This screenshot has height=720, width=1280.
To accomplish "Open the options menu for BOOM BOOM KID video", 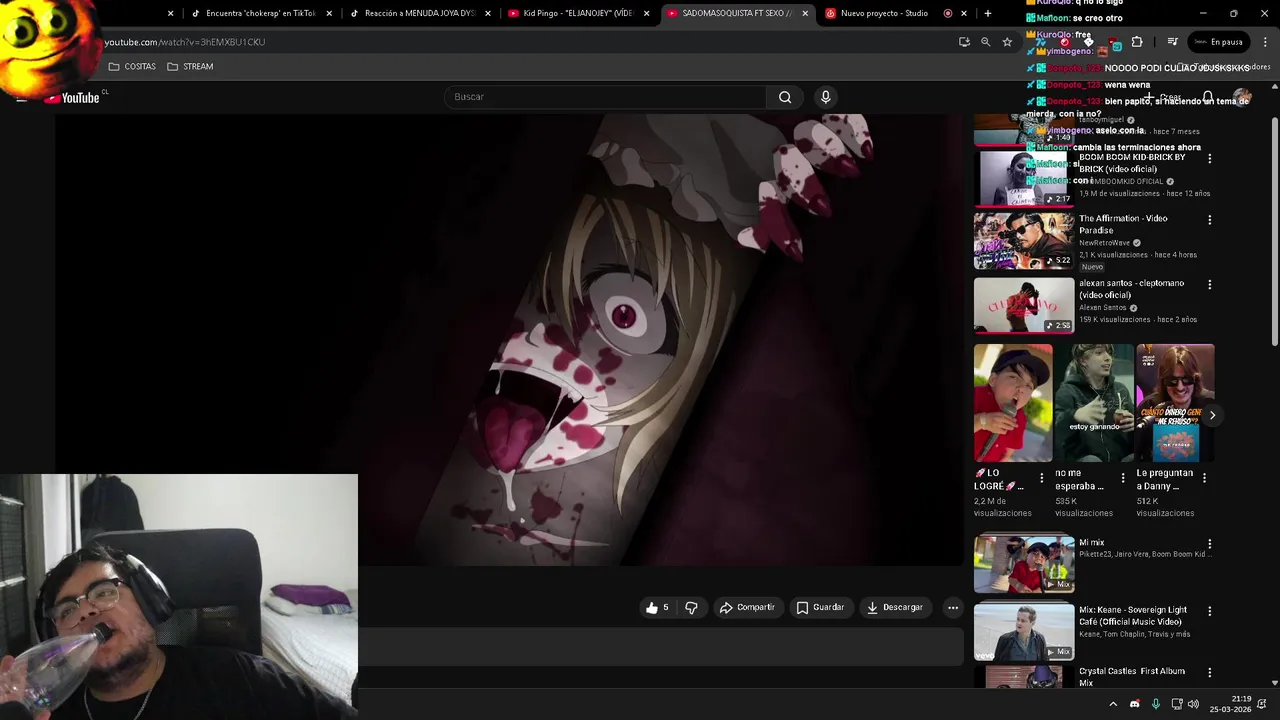I will click(1209, 159).
